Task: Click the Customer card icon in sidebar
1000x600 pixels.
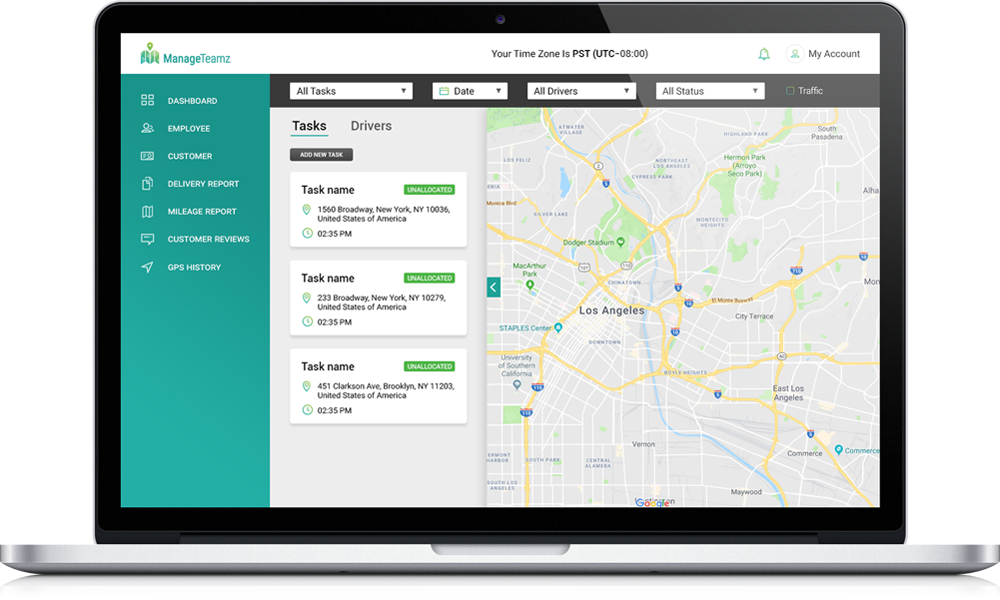Action: click(x=148, y=156)
